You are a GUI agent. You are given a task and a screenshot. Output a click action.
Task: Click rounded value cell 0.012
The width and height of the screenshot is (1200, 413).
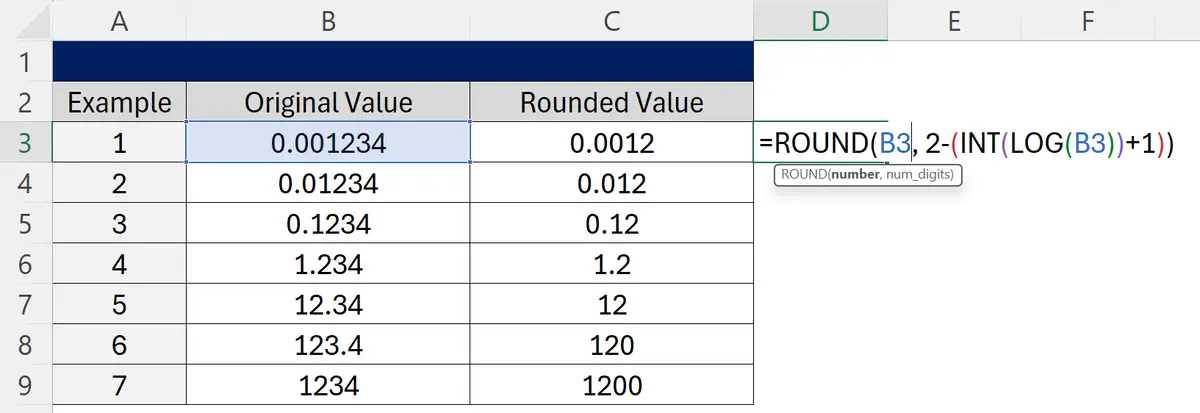(611, 183)
